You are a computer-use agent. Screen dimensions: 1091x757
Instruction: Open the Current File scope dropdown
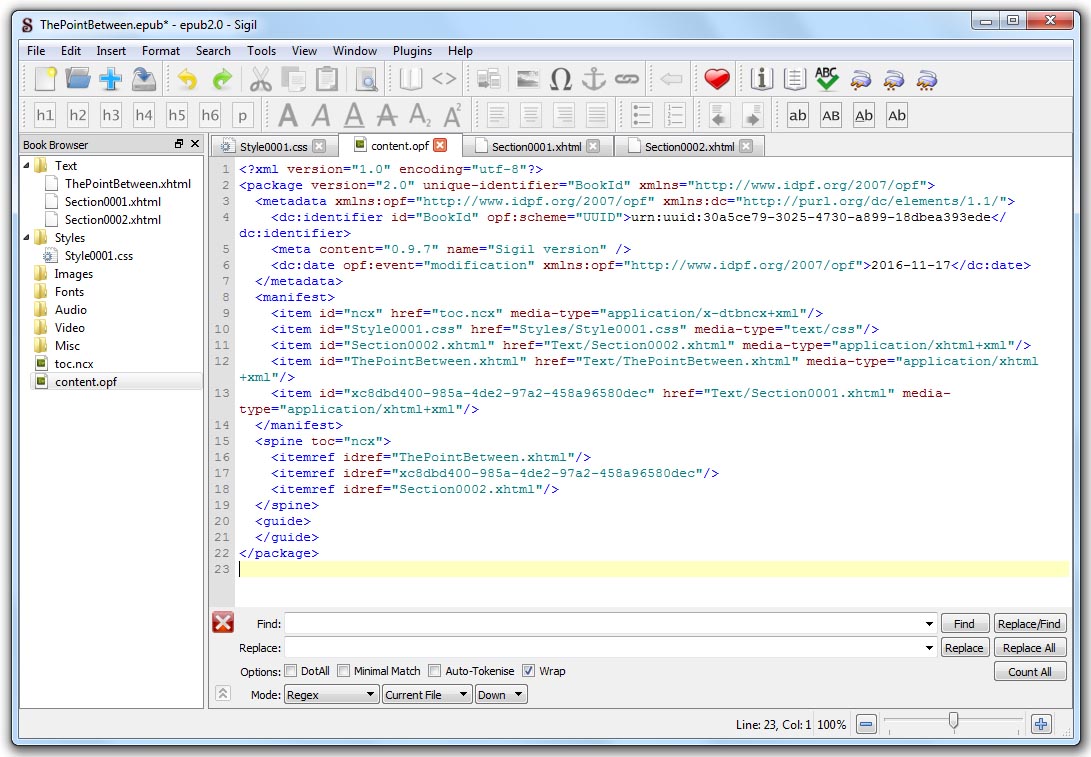click(x=427, y=695)
